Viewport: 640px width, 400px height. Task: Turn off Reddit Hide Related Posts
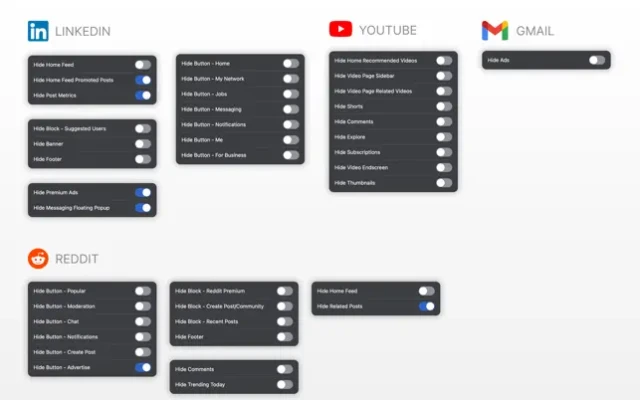pos(427,306)
